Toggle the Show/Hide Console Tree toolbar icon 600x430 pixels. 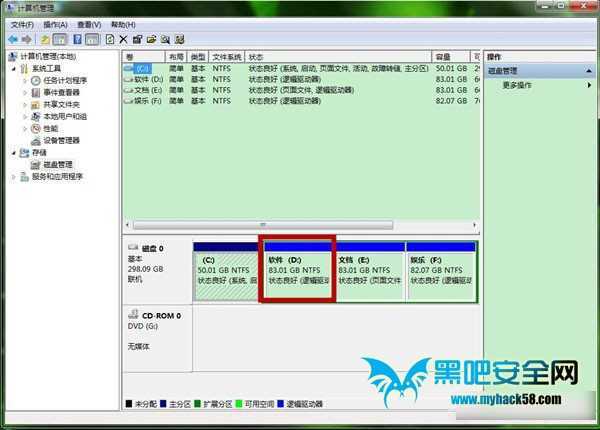[x=60, y=39]
